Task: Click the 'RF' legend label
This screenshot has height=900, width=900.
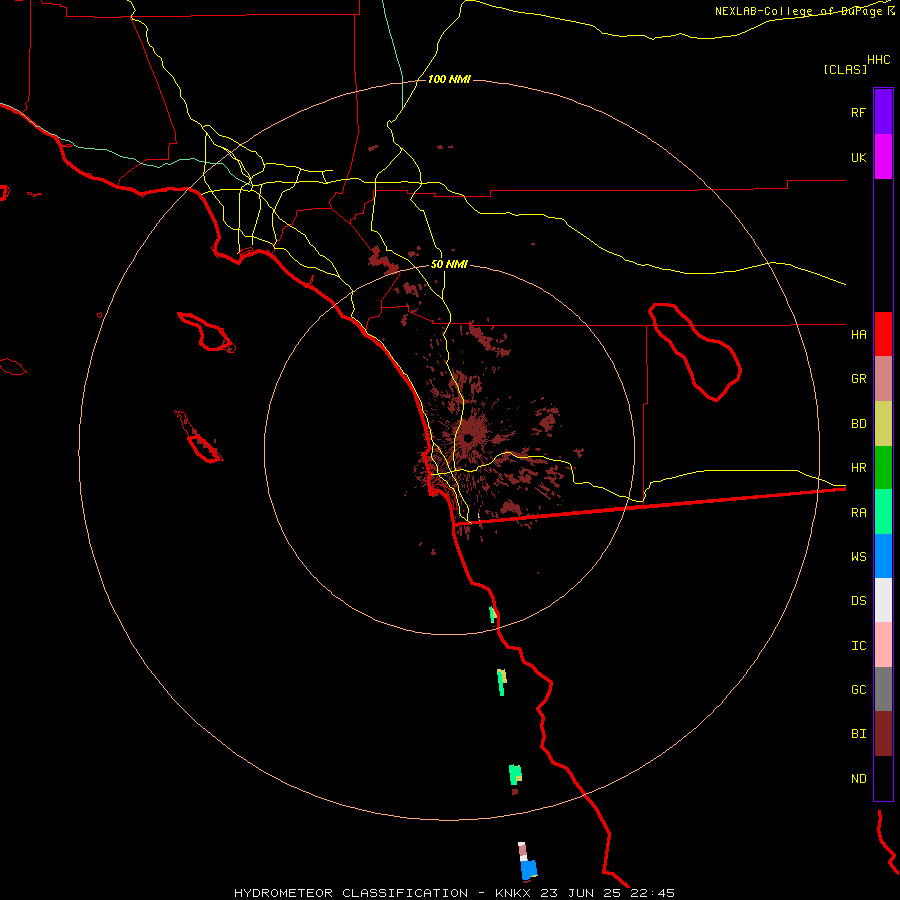Action: (x=858, y=112)
